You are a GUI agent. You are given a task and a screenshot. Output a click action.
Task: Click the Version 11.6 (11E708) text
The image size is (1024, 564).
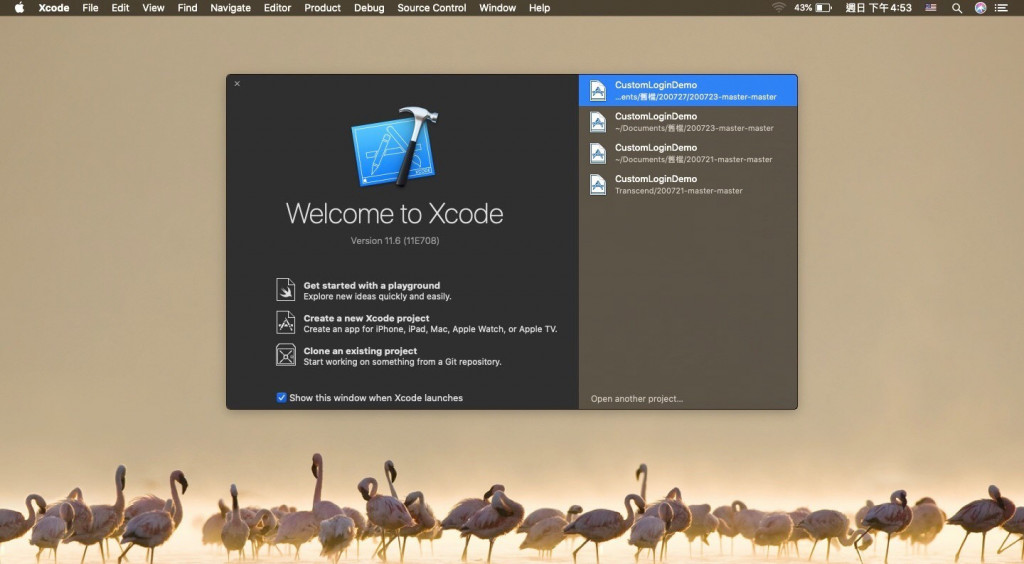coord(394,240)
